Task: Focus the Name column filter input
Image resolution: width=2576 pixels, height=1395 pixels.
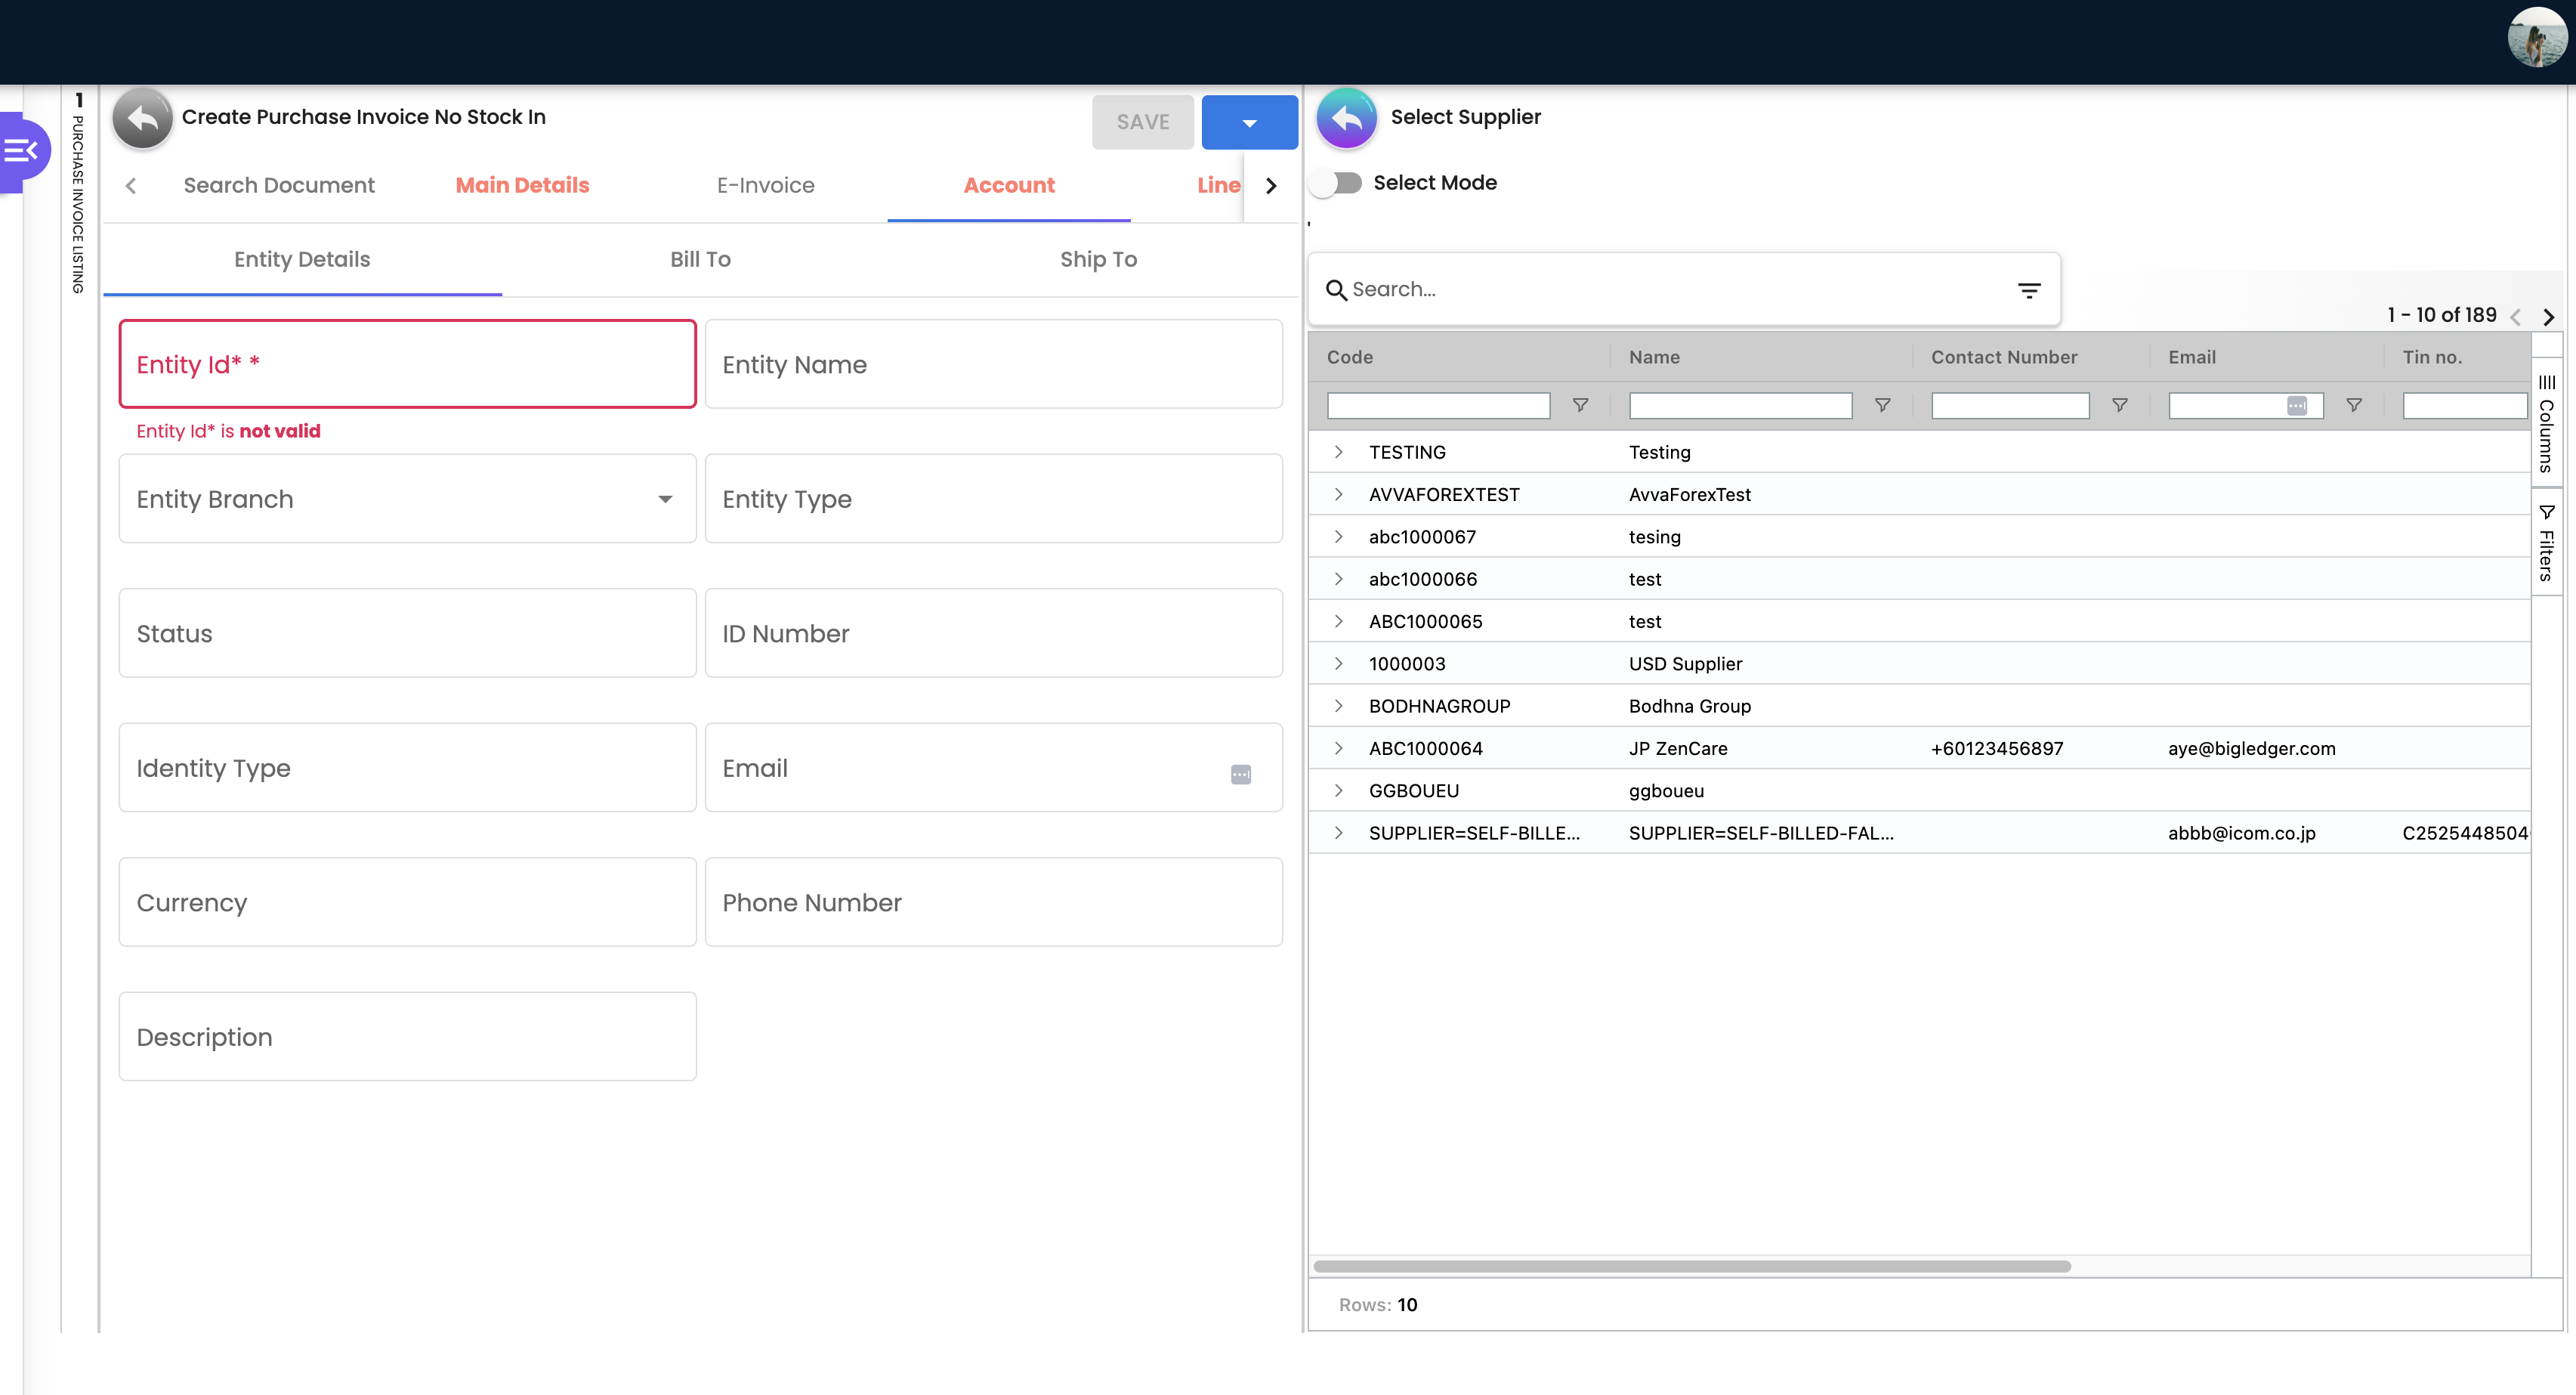Action: click(x=1740, y=405)
